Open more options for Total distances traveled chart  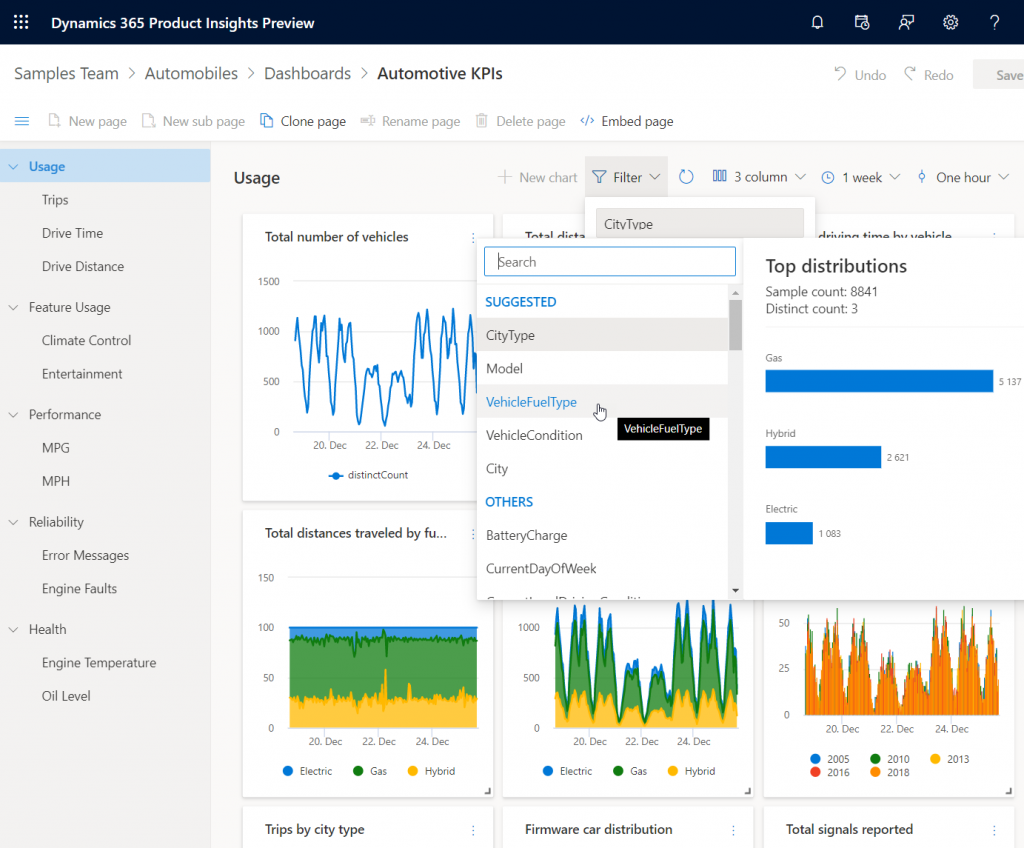(x=473, y=534)
